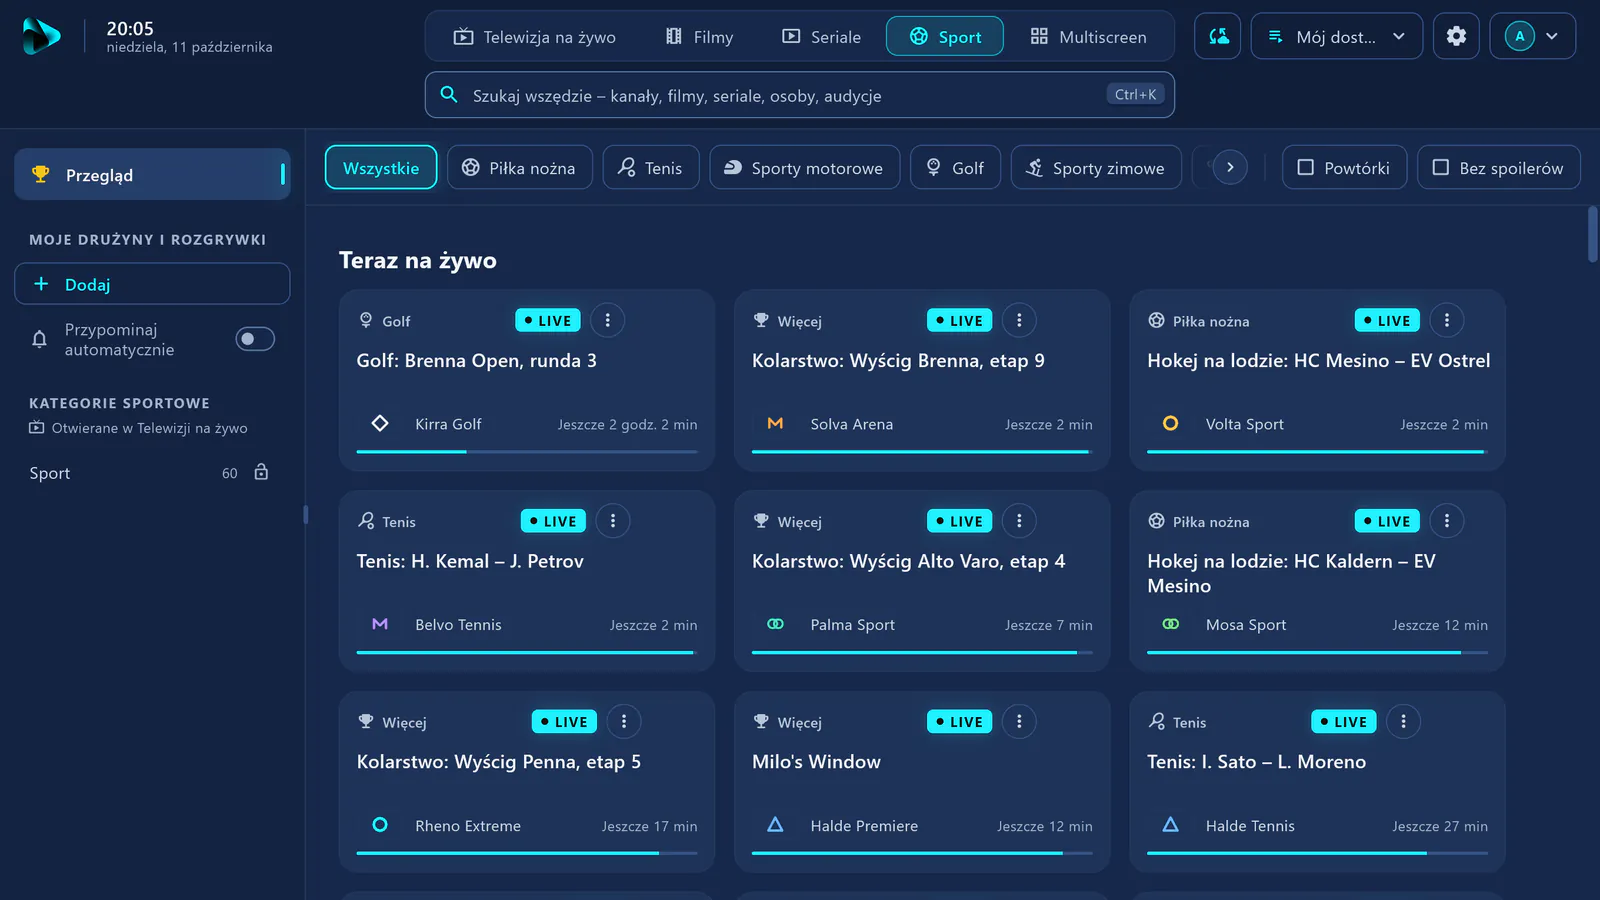Screen dimensions: 1600x900
Task: Open the Multiscreen tab
Action: (x=1089, y=37)
